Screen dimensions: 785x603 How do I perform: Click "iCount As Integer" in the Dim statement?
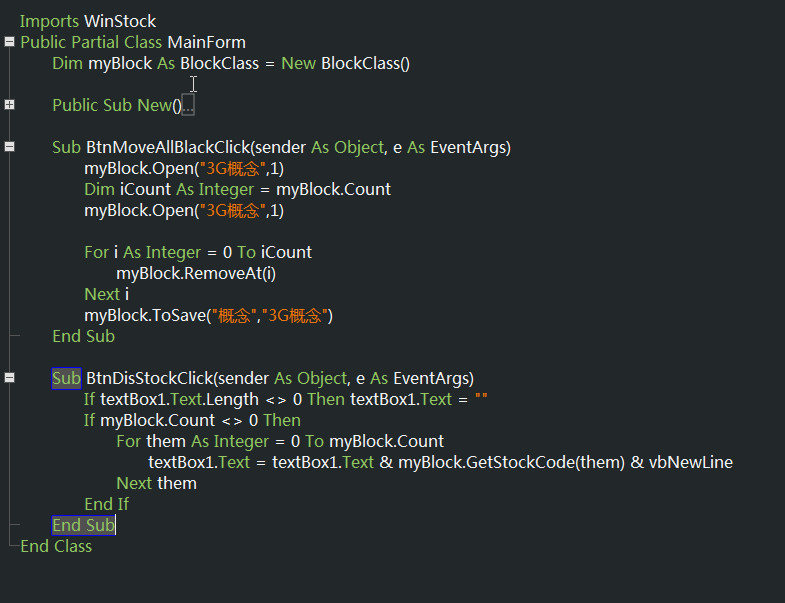tap(187, 190)
